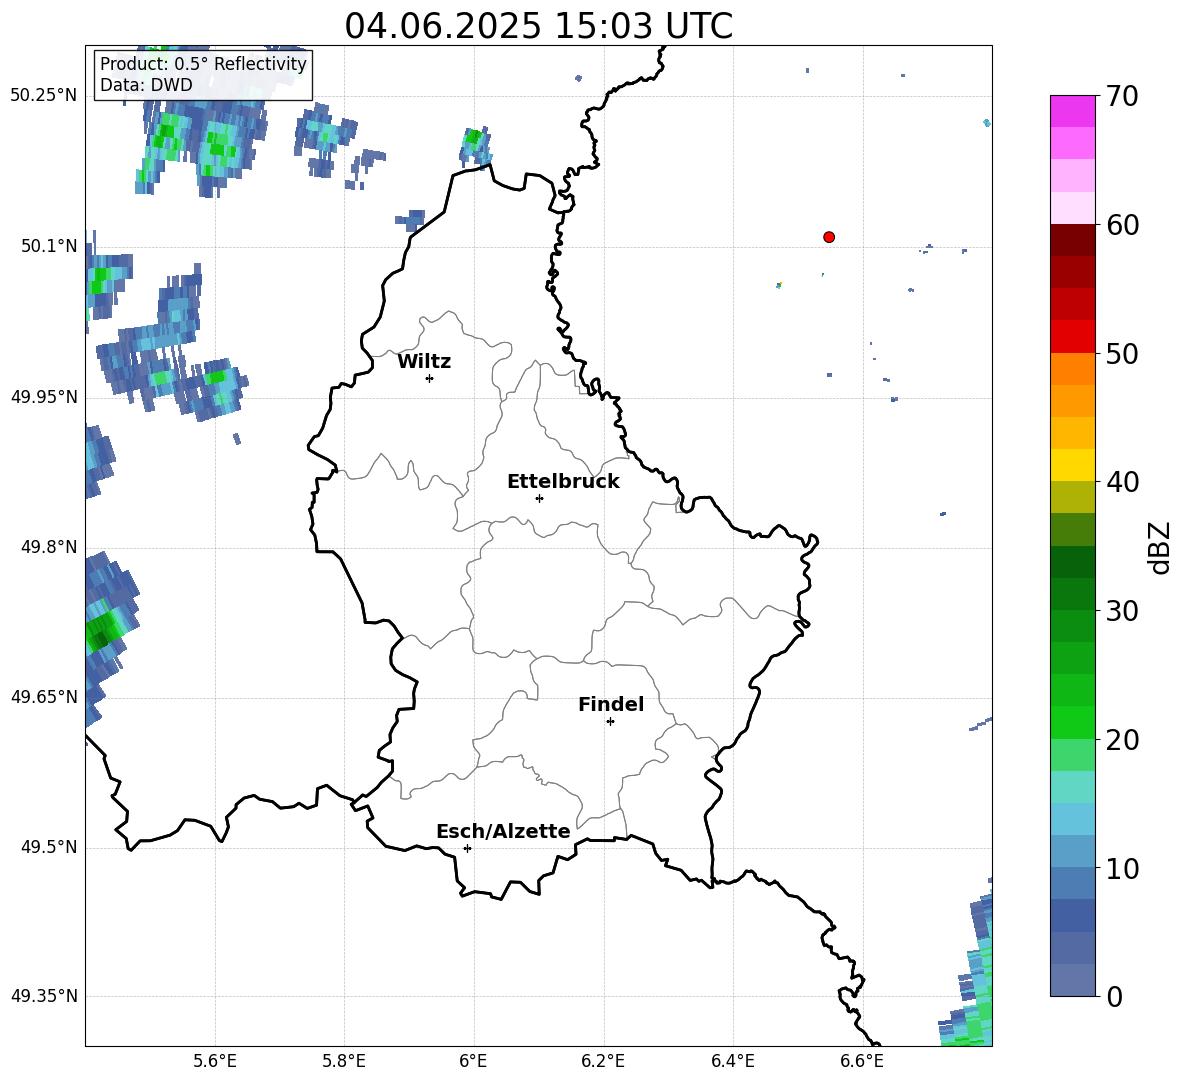This screenshot has height=1081, width=1184.
Task: Click the '49.8°N' latitude label
Action: click(49, 547)
